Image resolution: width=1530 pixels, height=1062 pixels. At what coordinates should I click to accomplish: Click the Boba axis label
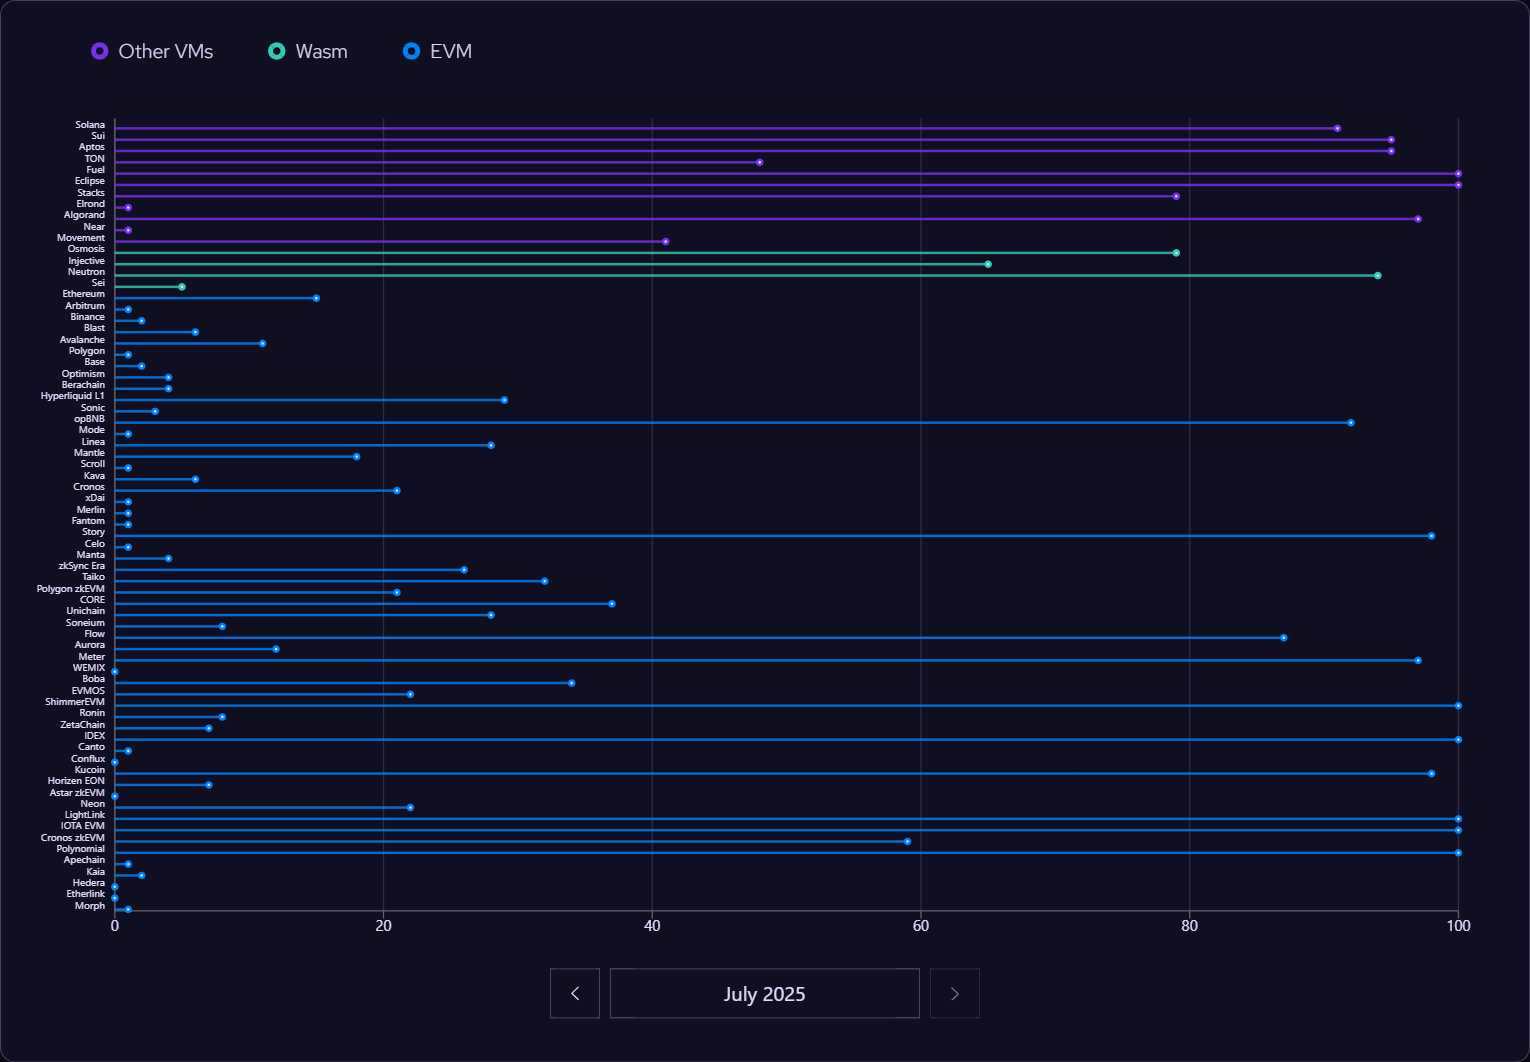pos(94,679)
